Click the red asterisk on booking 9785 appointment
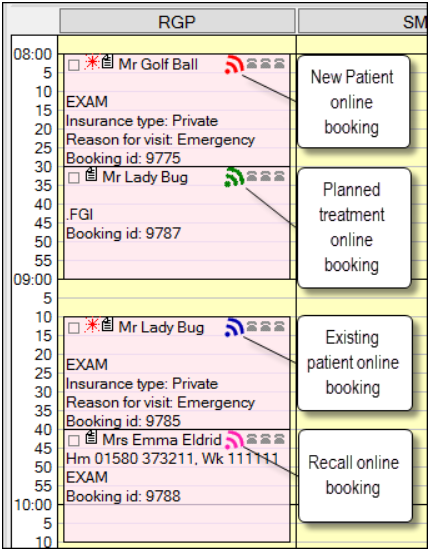The image size is (430, 552). [x=93, y=325]
